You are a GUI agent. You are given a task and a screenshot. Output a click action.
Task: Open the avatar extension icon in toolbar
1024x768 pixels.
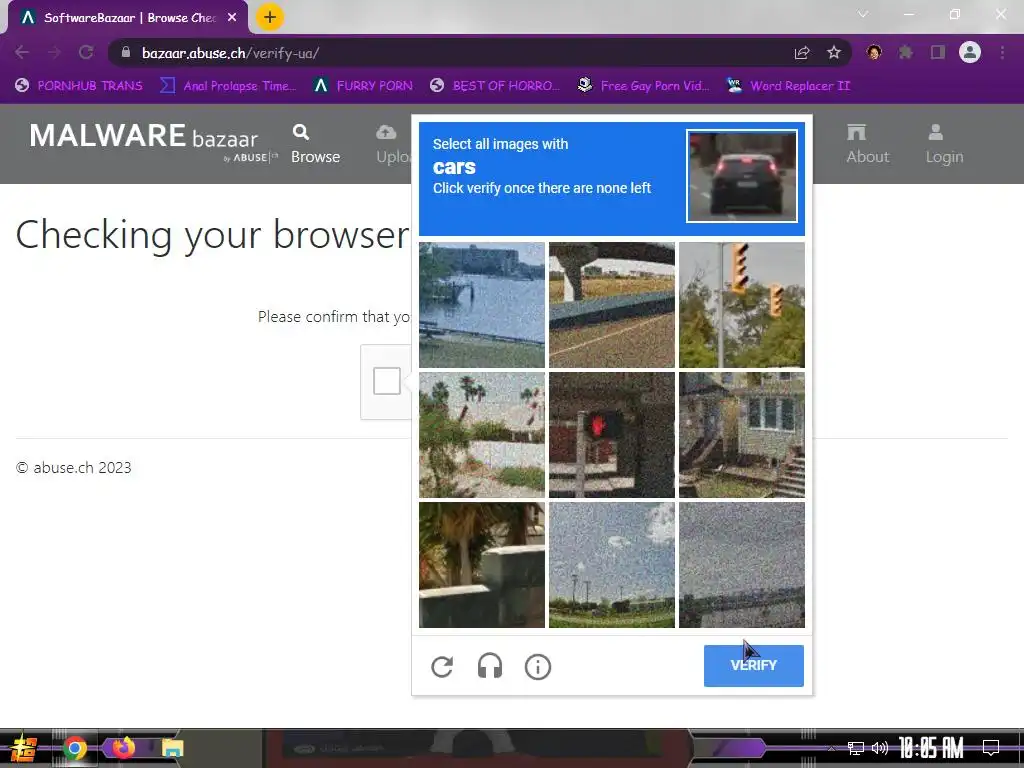tap(874, 52)
